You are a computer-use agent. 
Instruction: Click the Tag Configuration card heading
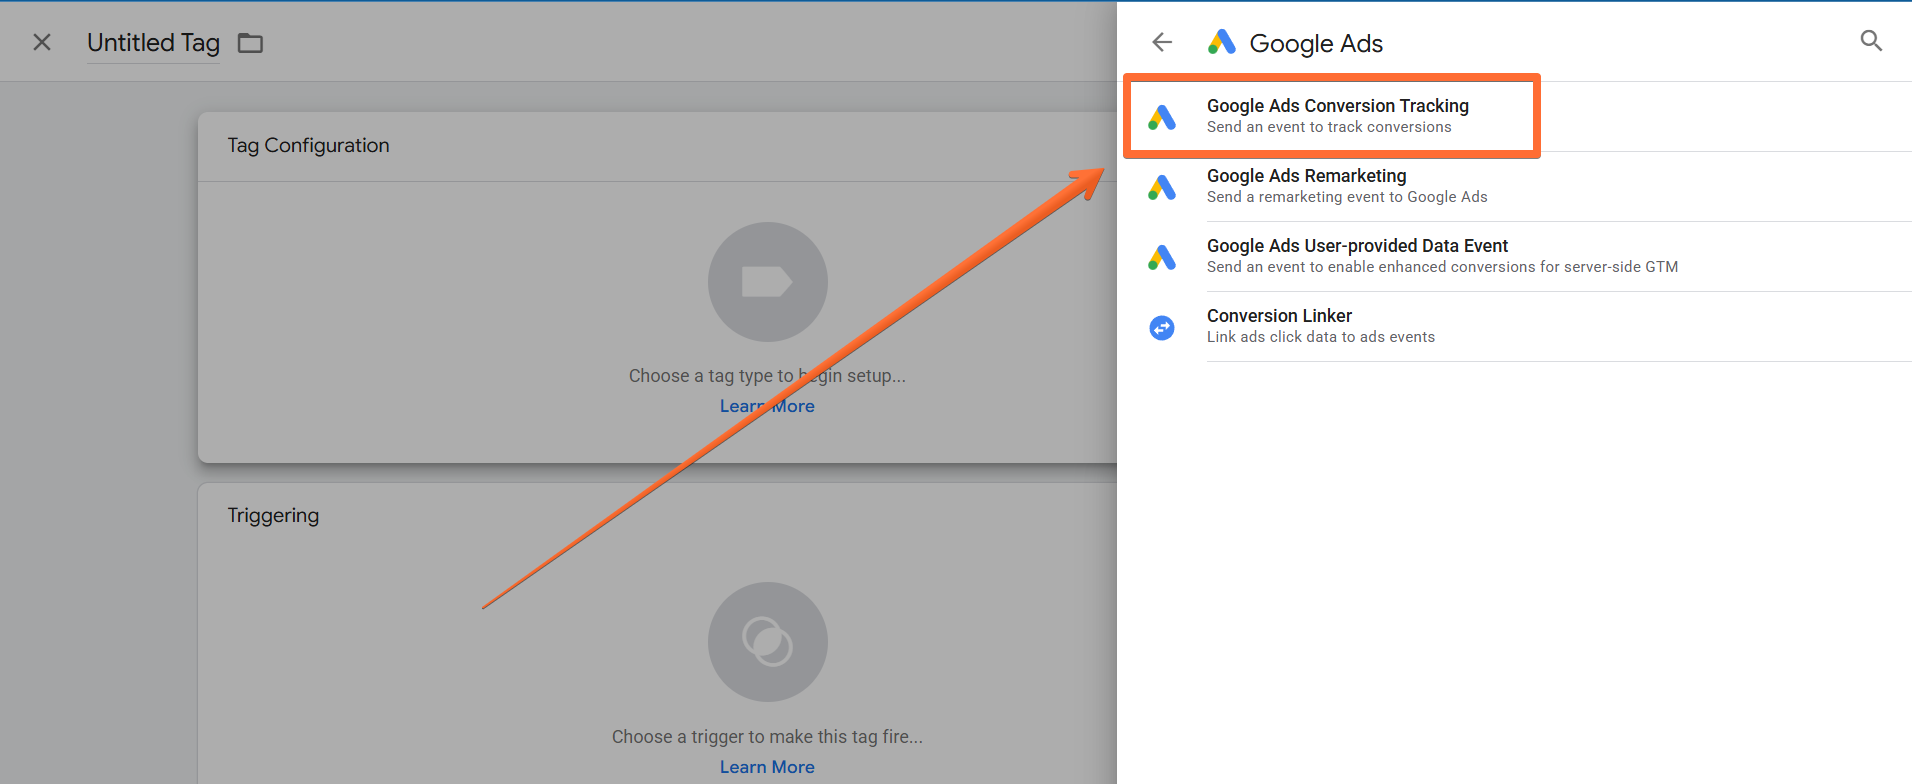[x=308, y=146]
